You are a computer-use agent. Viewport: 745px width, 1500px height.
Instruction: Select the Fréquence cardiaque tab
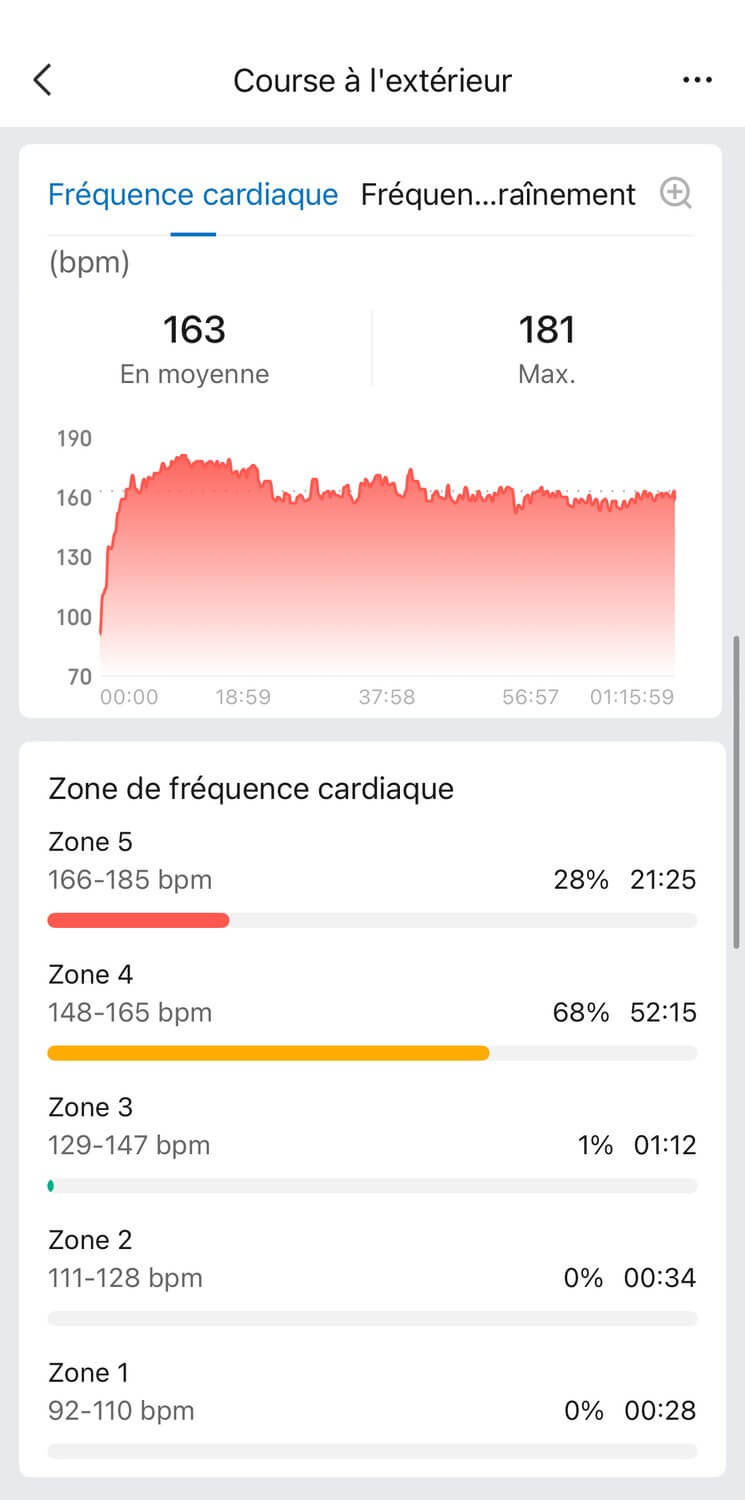pos(193,194)
